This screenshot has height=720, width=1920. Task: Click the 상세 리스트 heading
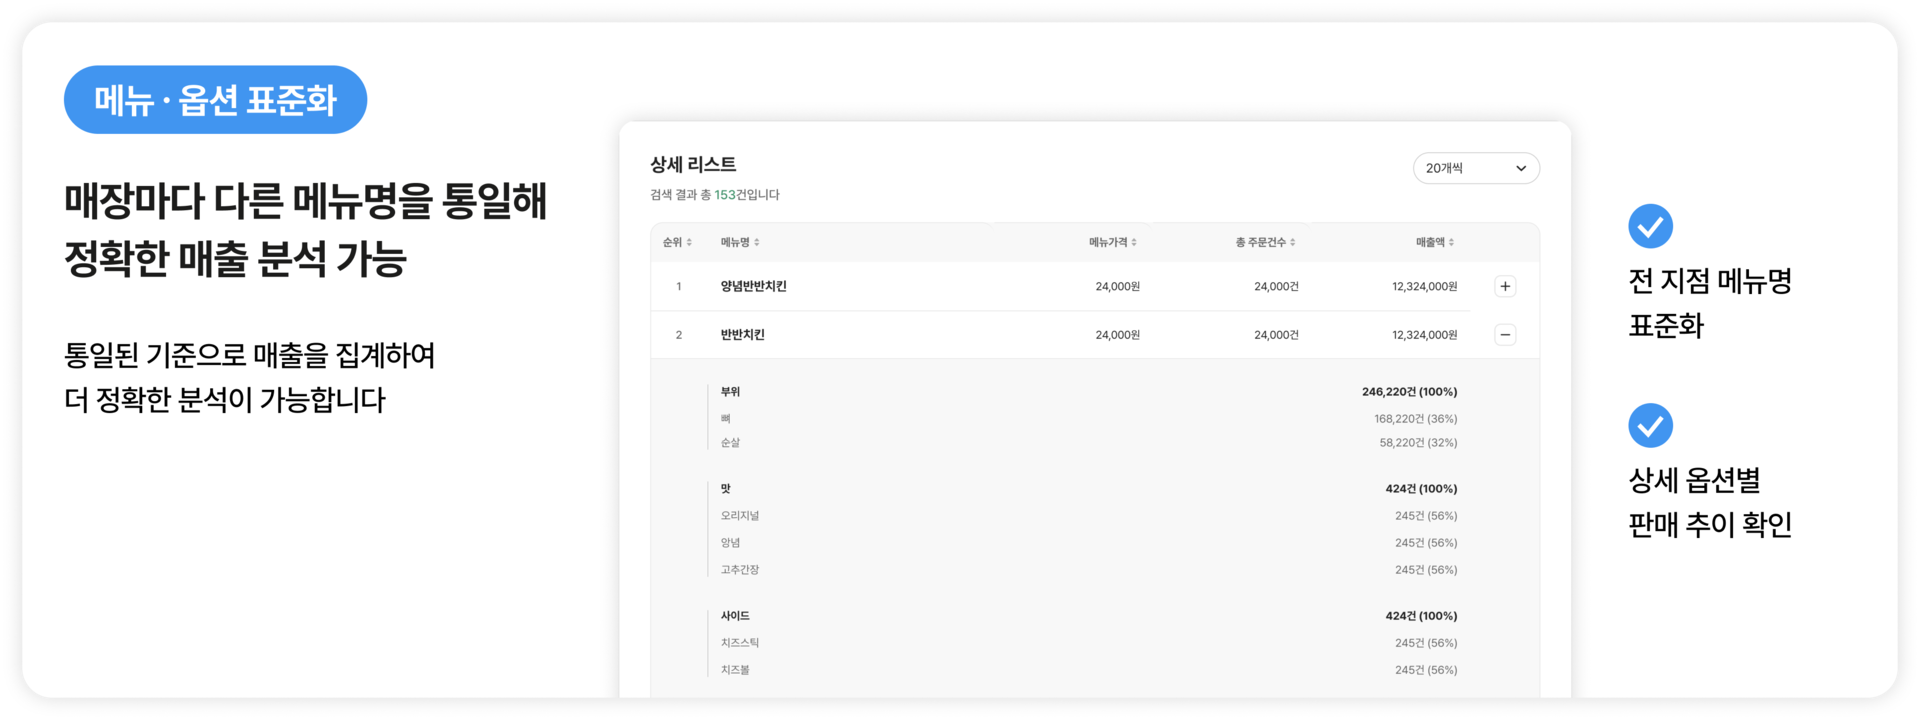pyautogui.click(x=693, y=164)
